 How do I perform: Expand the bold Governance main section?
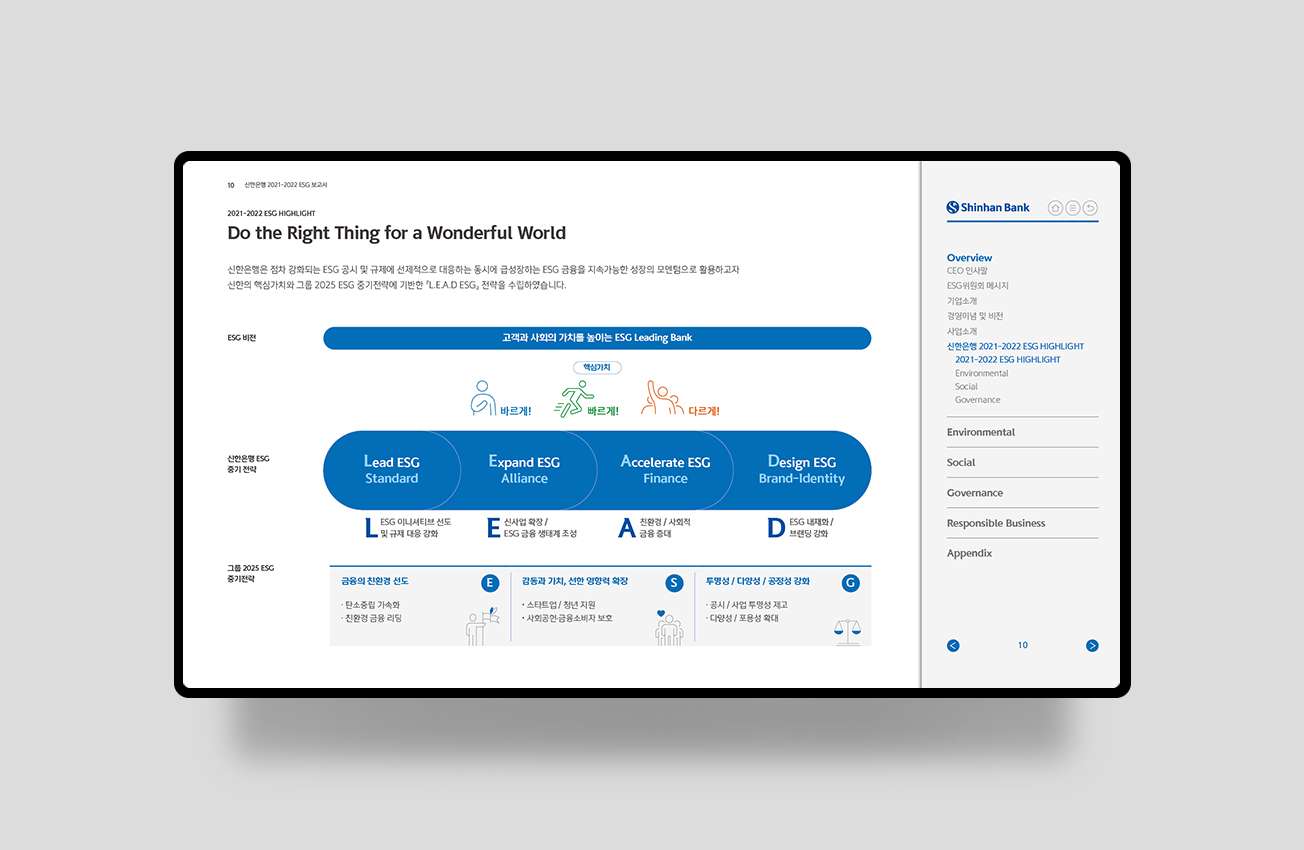[x=975, y=493]
